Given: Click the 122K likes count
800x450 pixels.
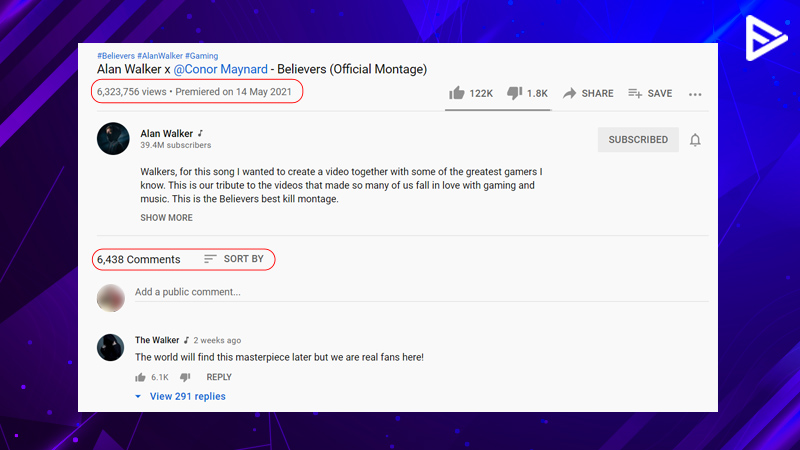Looking at the screenshot, I should pos(481,93).
